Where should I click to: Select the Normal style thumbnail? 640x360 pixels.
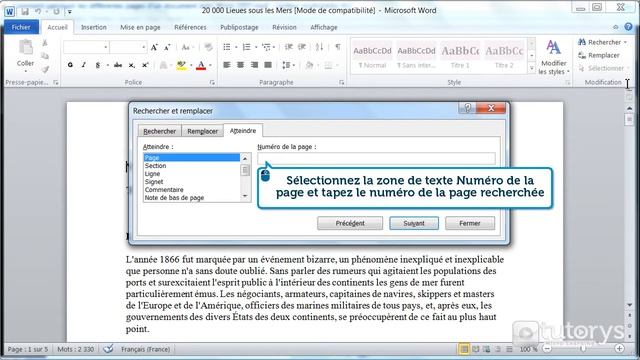click(372, 56)
